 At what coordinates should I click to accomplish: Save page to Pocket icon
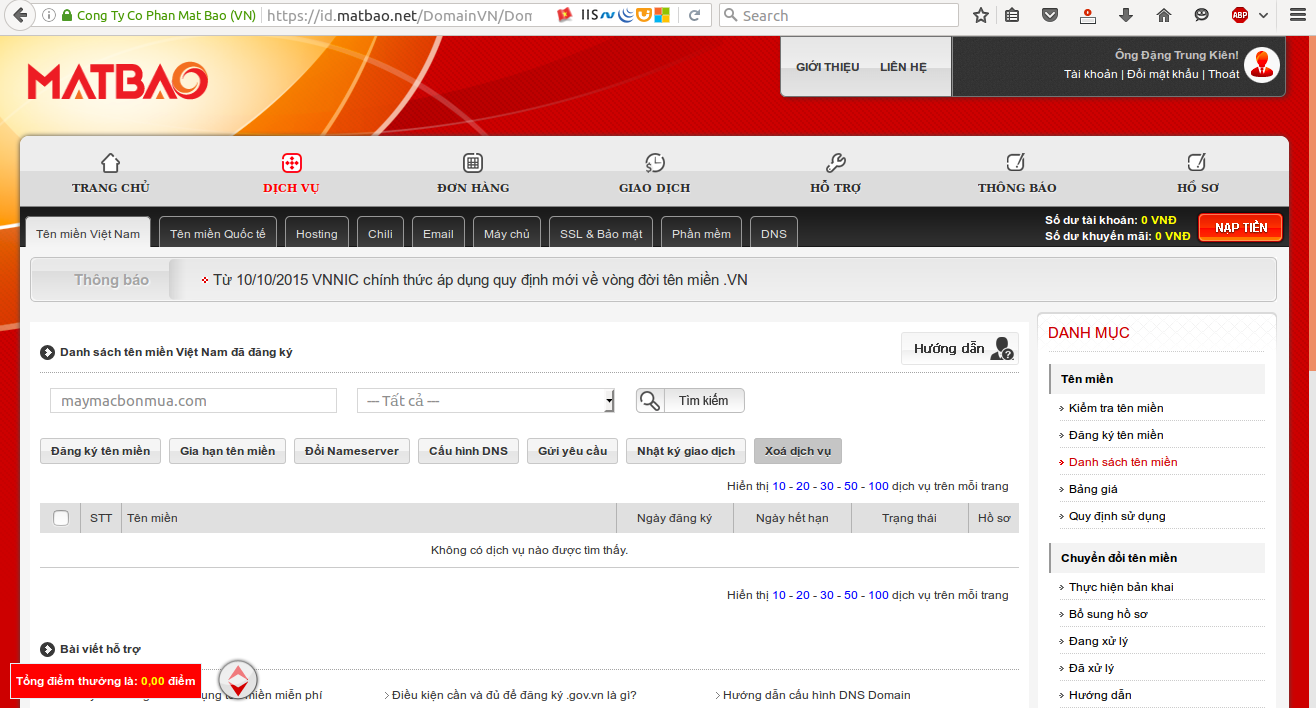[x=1050, y=15]
